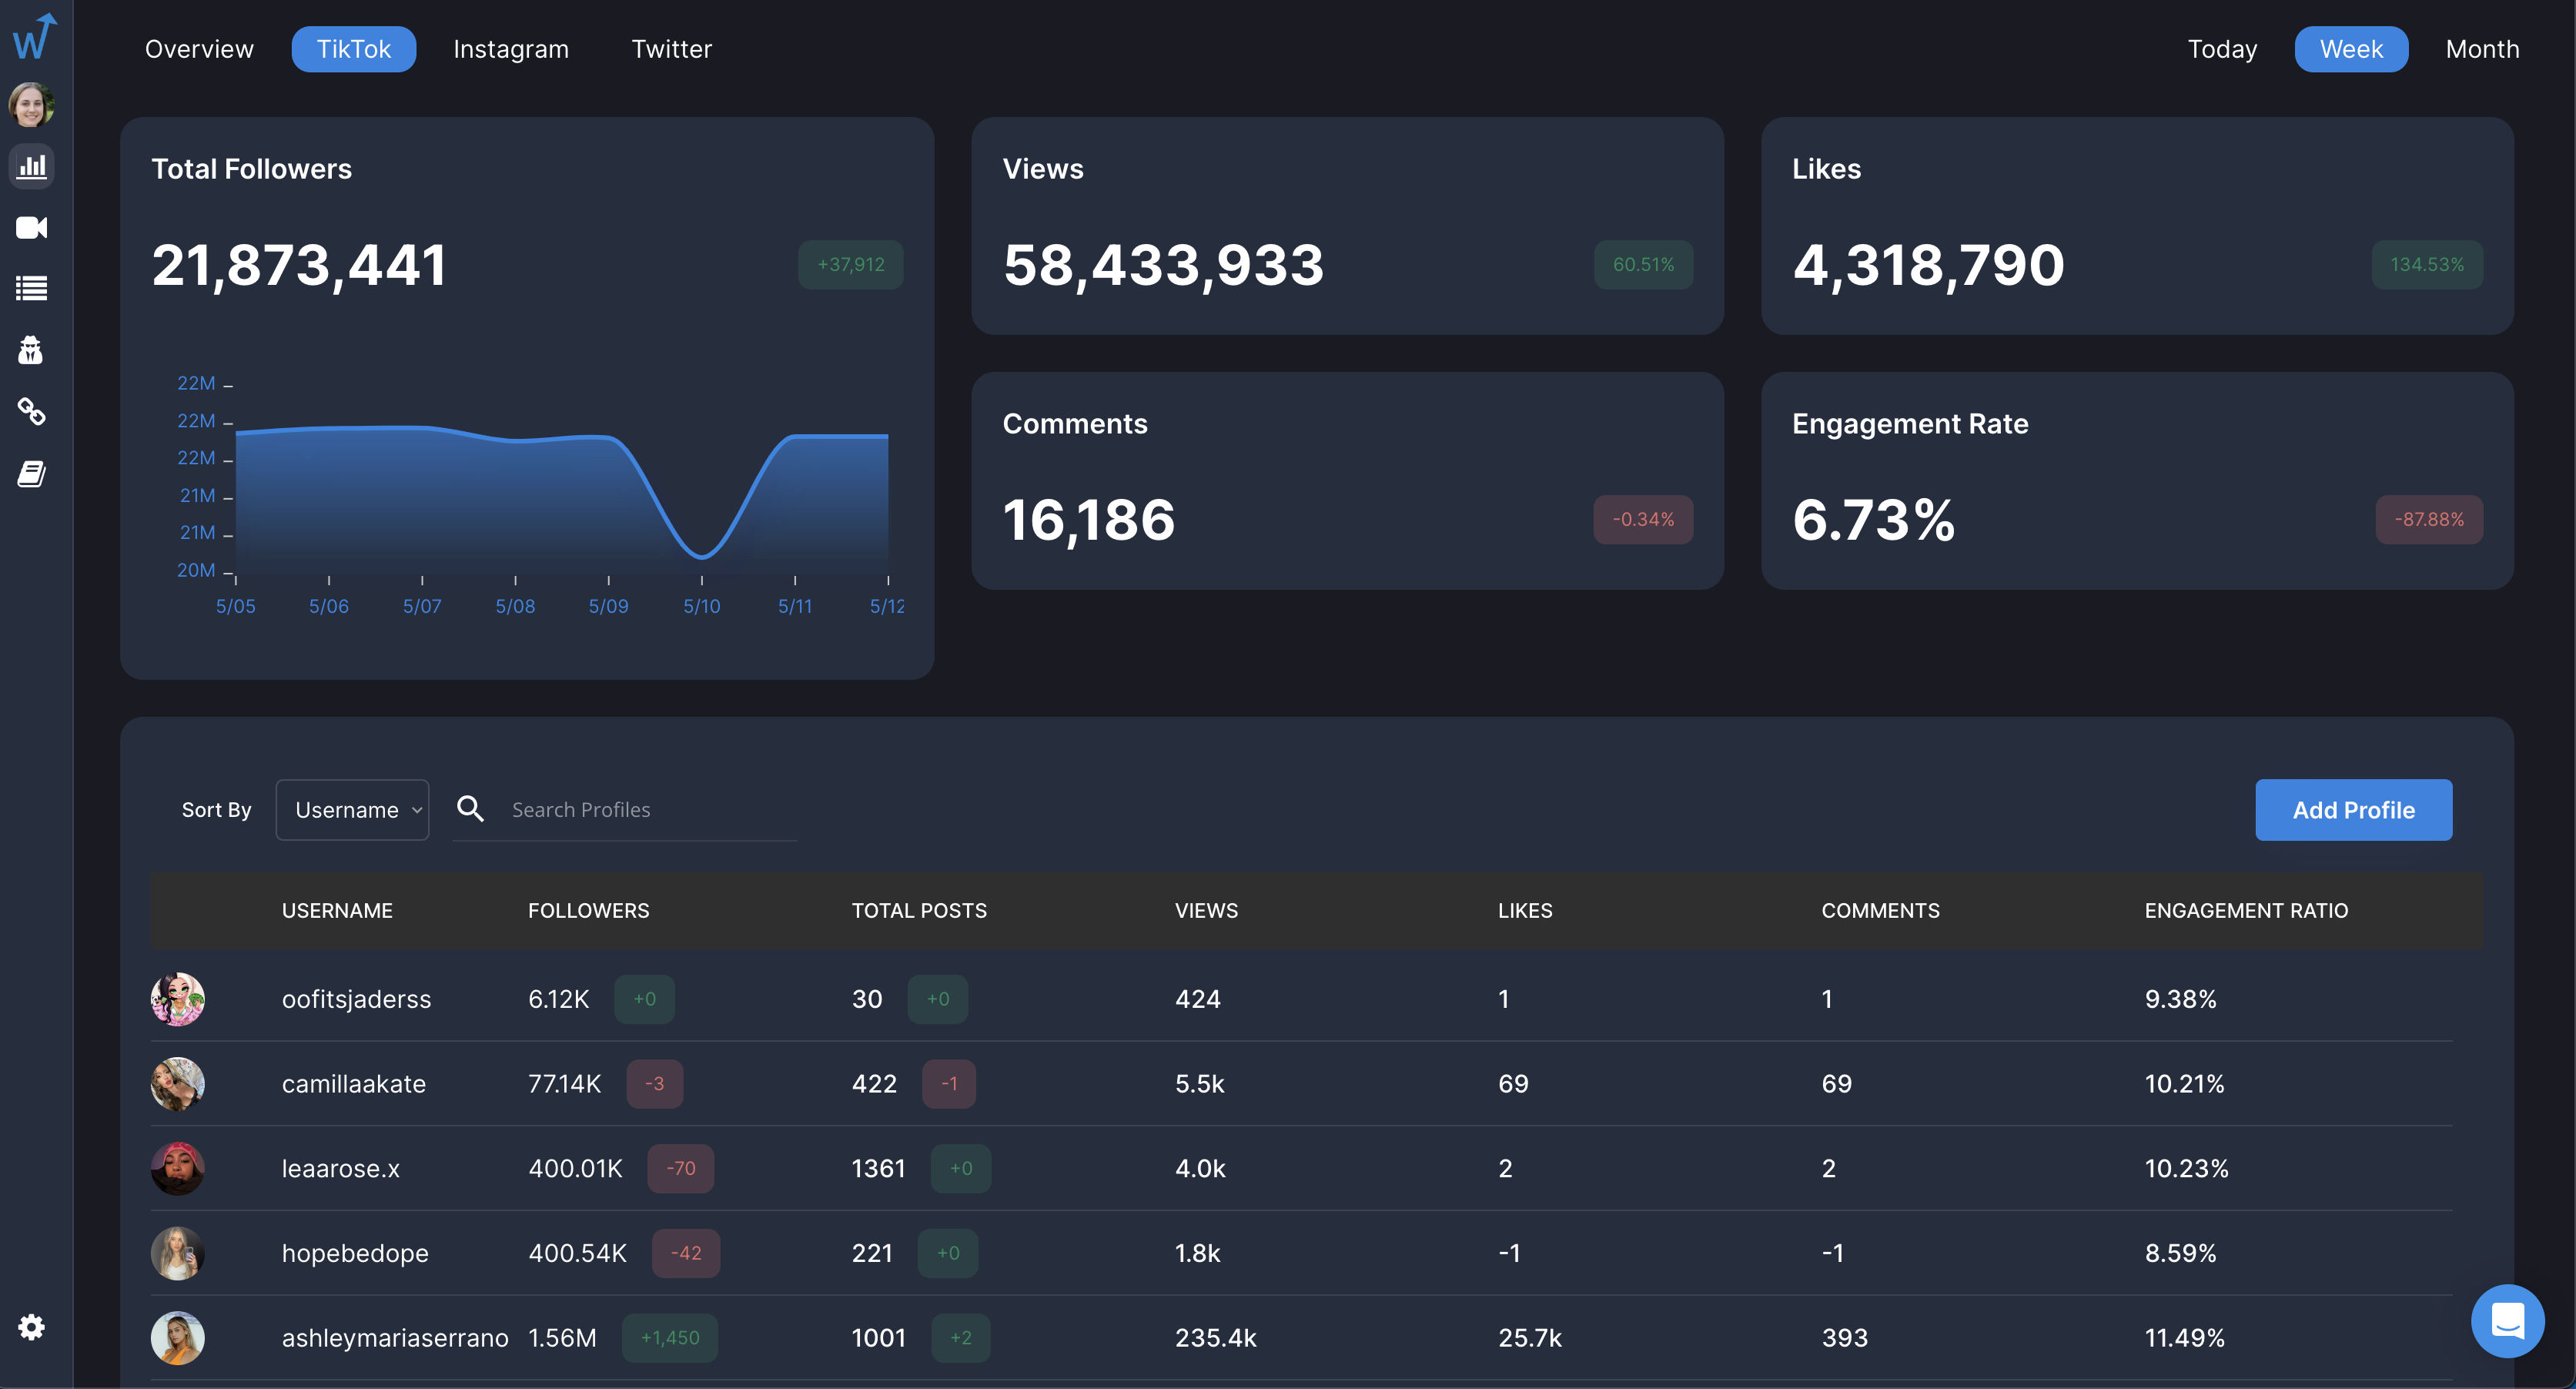2576x1389 pixels.
Task: Switch time range to Month
Action: click(x=2481, y=49)
